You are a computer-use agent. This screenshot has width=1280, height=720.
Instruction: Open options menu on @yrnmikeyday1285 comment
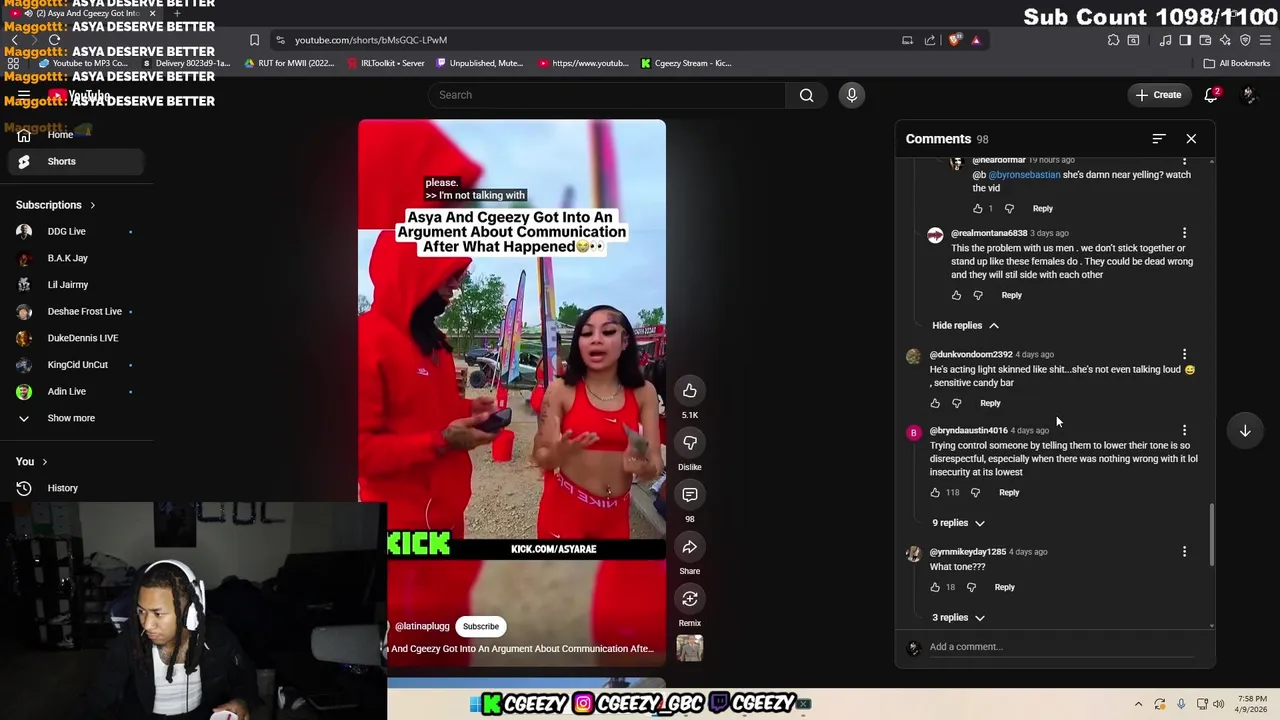pyautogui.click(x=1184, y=552)
